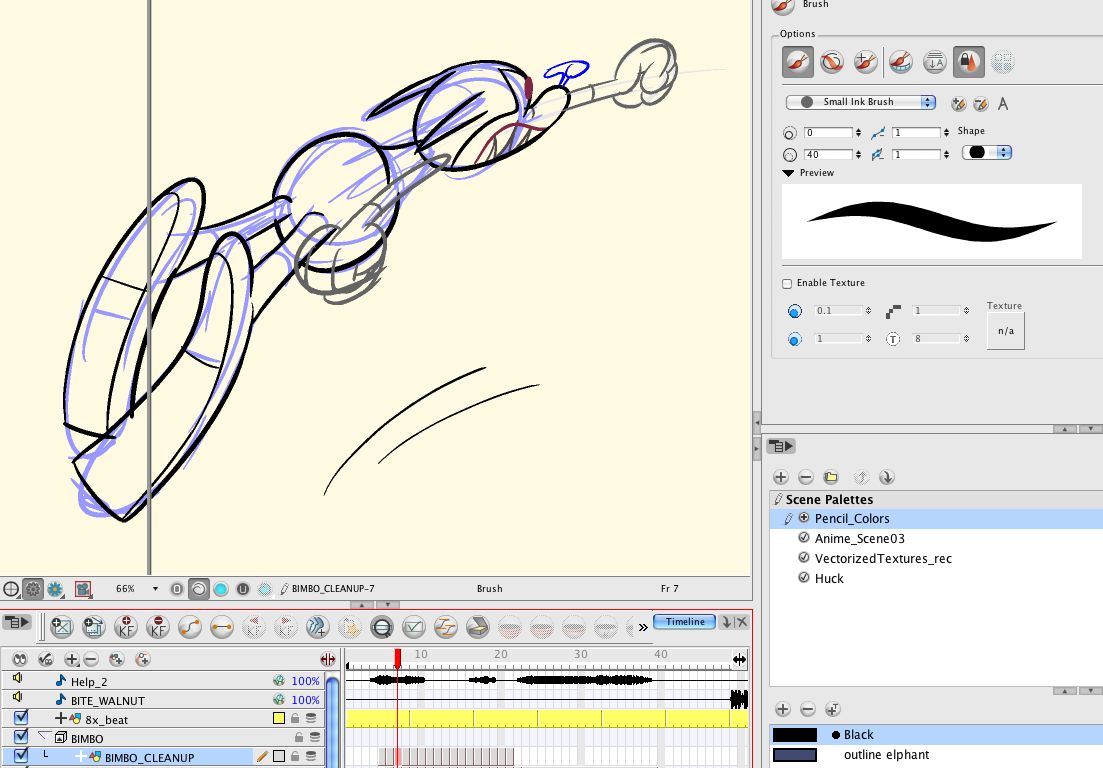Open the Small Ink Brush preset dropdown
Image resolution: width=1103 pixels, height=768 pixels.
point(860,102)
